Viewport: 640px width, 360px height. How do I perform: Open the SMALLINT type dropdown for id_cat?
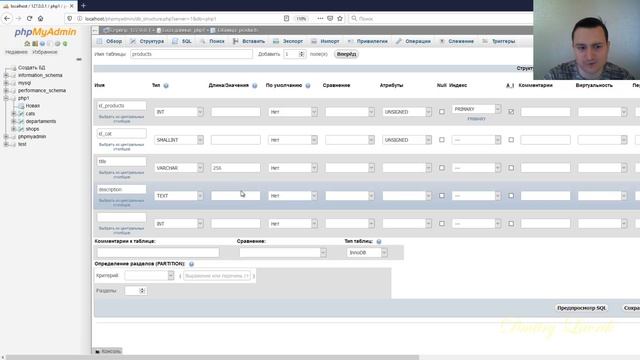tap(178, 140)
